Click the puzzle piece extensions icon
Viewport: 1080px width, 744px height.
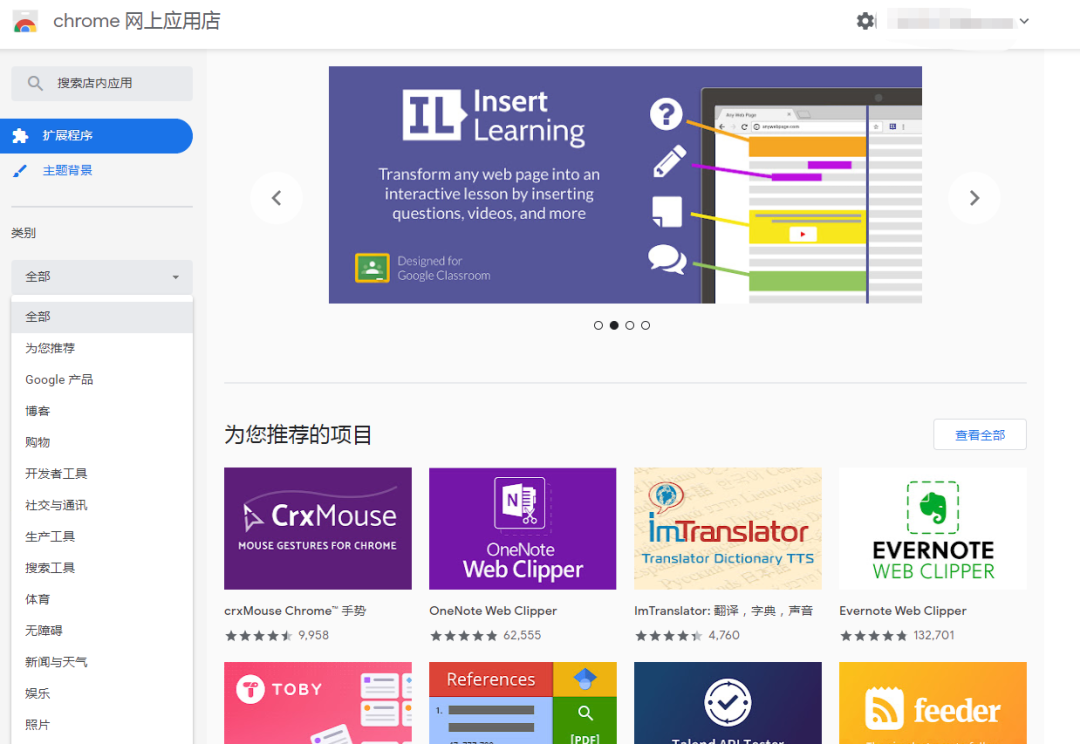[x=20, y=136]
